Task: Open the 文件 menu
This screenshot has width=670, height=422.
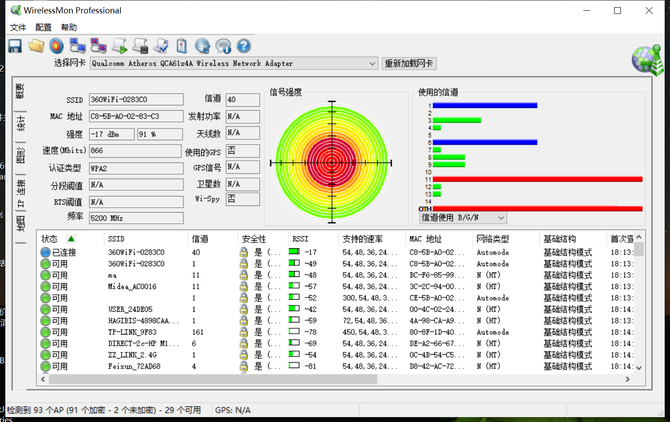Action: (18, 27)
